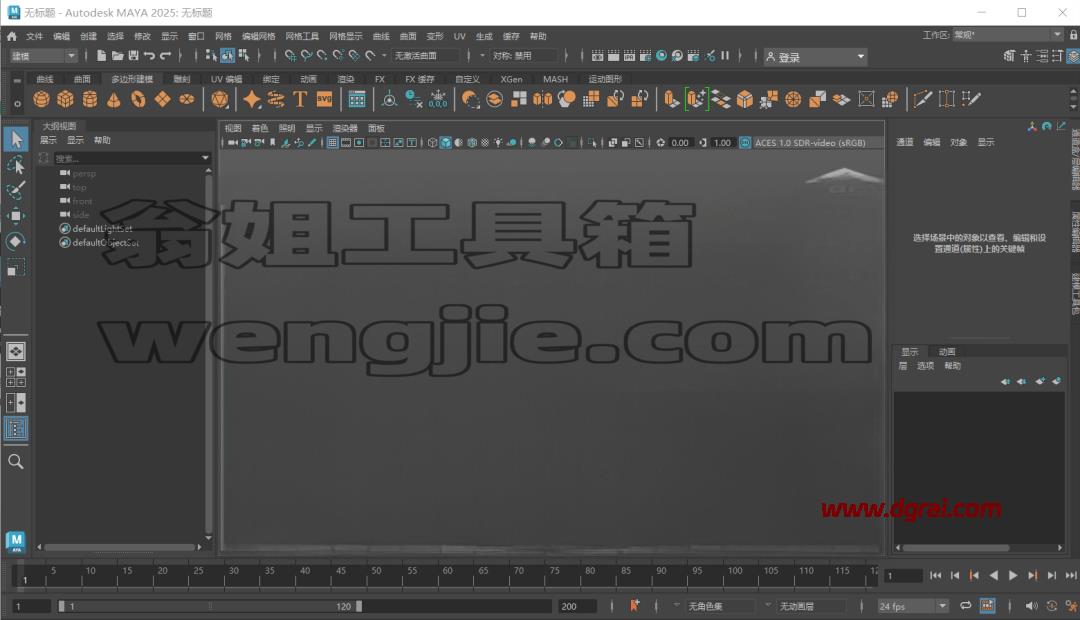1080x620 pixels.
Task: Select the defaultLightSet outliner item
Action: pyautogui.click(x=102, y=228)
